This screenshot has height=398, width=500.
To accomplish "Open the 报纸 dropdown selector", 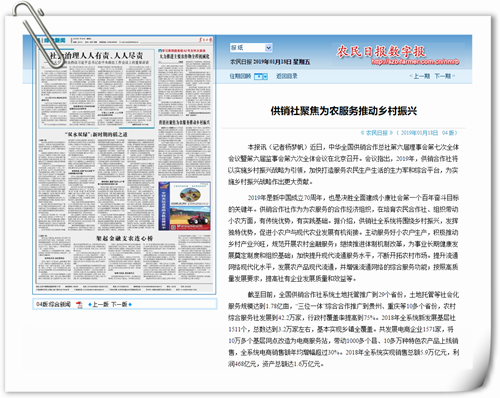I will coord(251,48).
